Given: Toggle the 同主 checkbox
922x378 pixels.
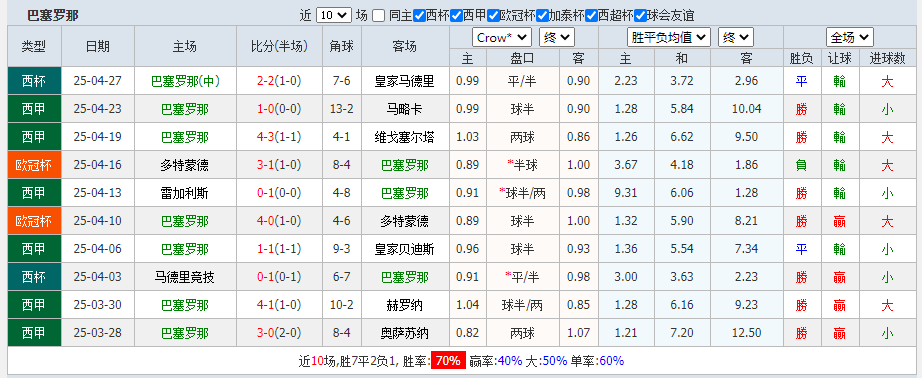Looking at the screenshot, I should click(x=379, y=16).
